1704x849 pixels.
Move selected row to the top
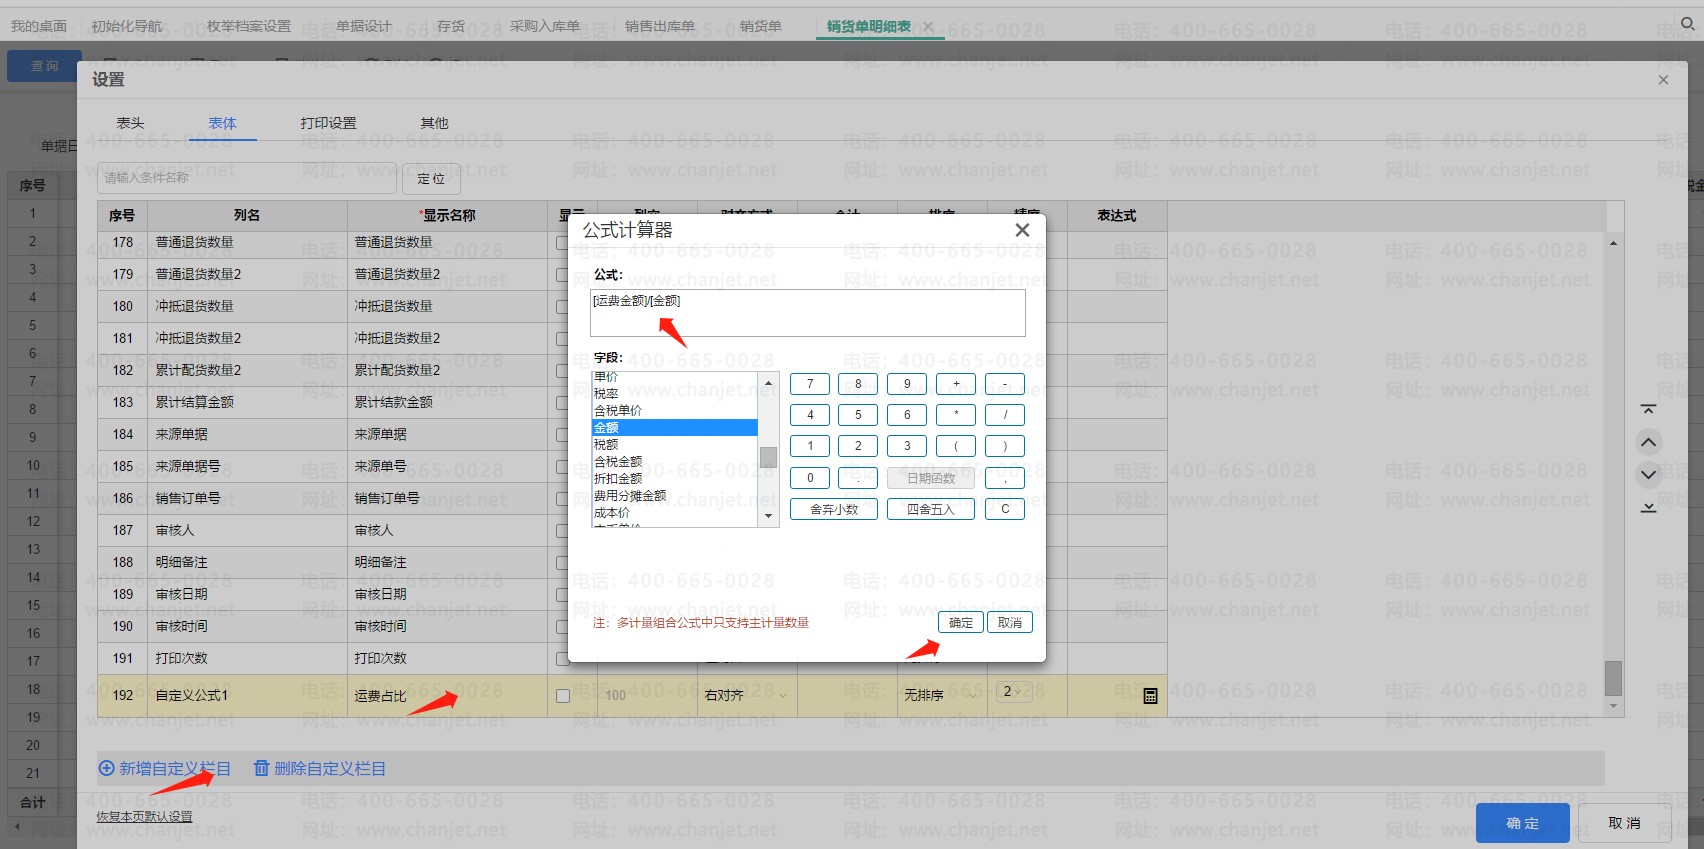click(1649, 409)
